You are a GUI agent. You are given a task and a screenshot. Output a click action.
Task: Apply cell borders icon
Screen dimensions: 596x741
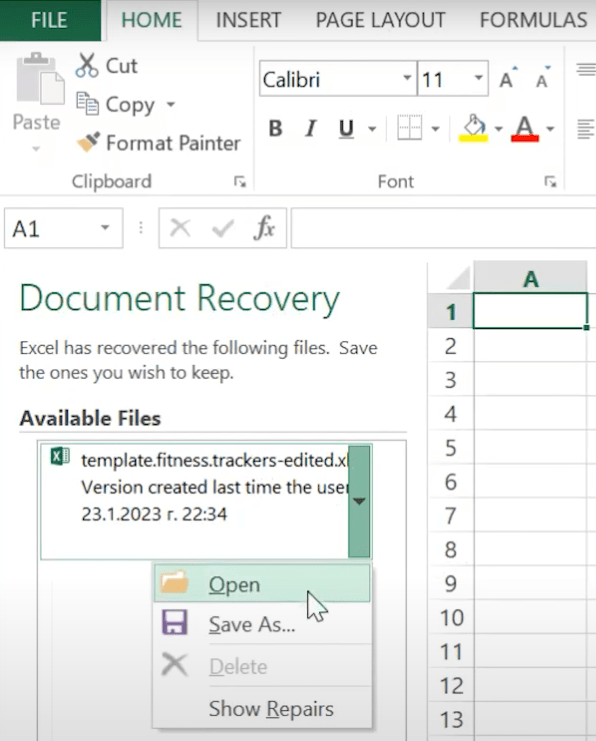point(409,128)
